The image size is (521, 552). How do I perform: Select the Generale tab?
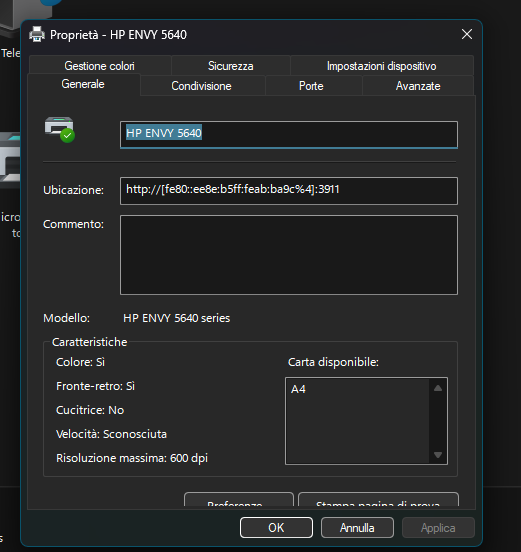click(x=83, y=84)
